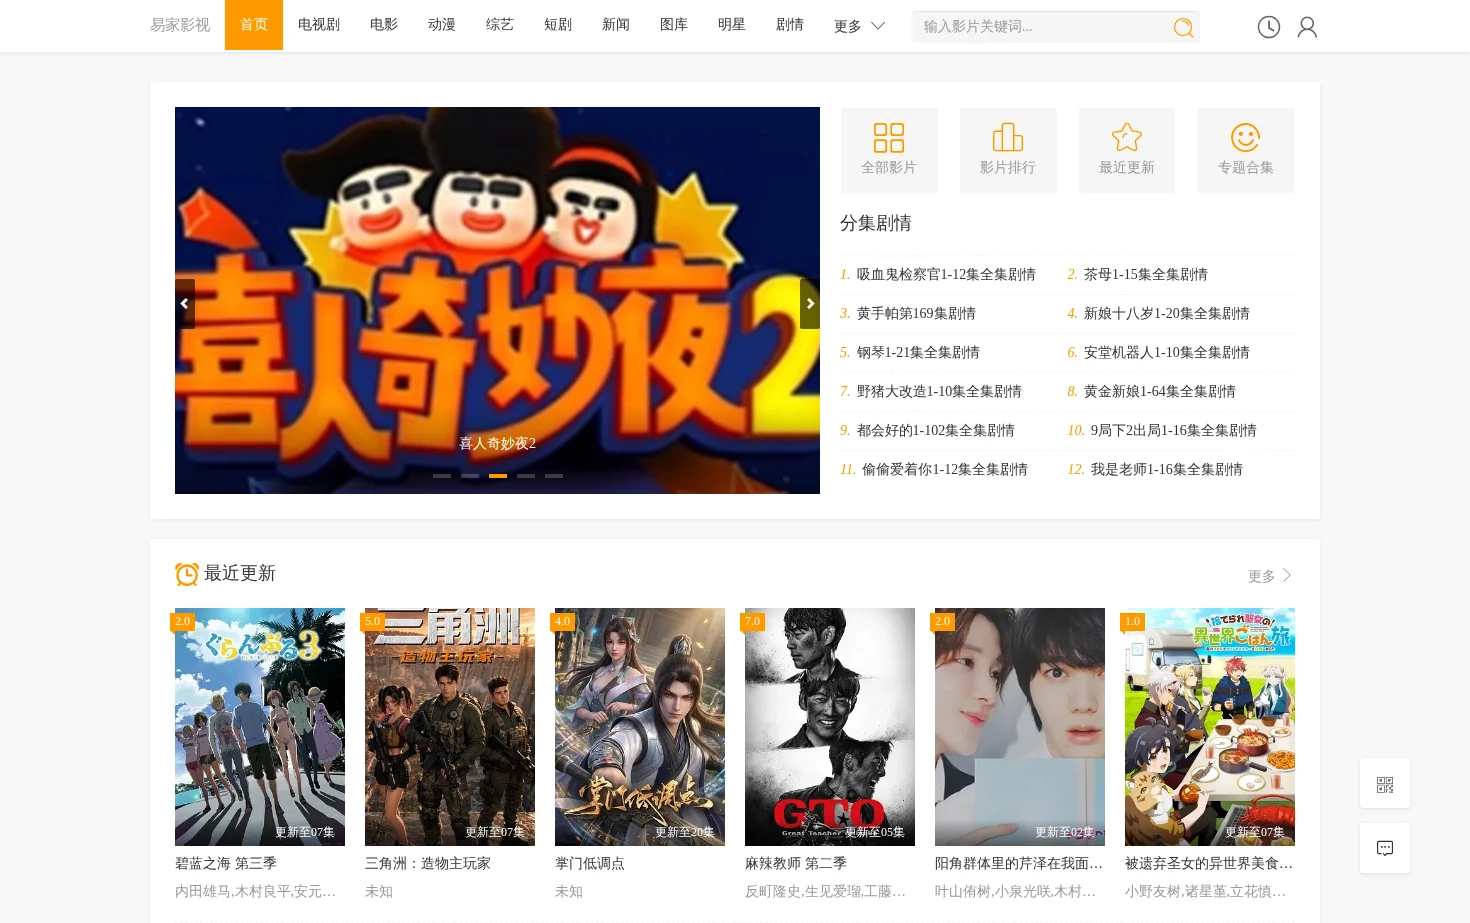Open the 阳角群体里的芹泽 poster thumbnail
Image resolution: width=1470 pixels, height=923 pixels.
[x=1020, y=727]
